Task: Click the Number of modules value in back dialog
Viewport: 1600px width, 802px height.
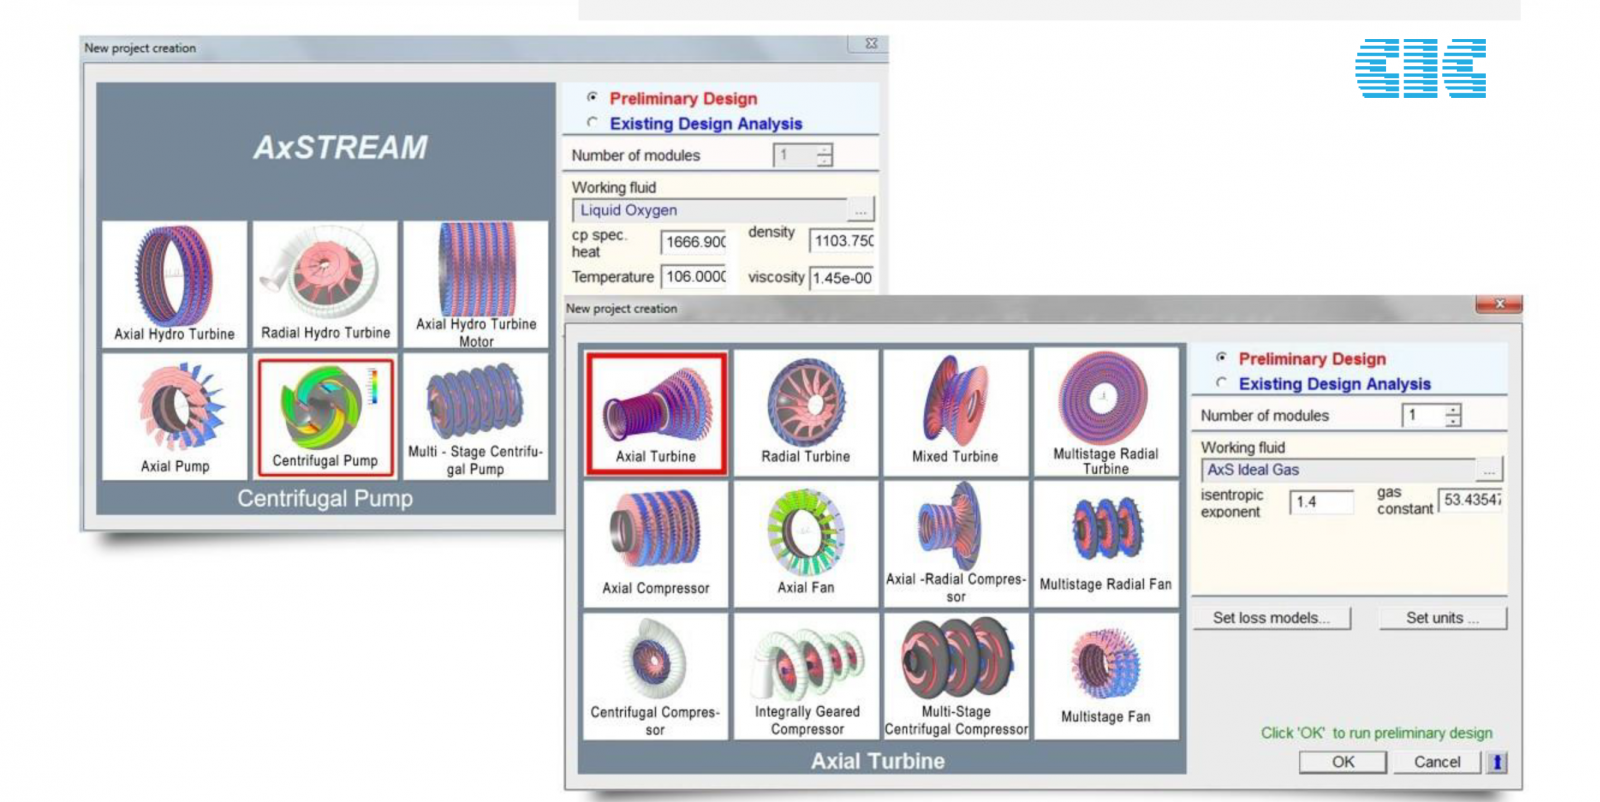Action: point(794,155)
